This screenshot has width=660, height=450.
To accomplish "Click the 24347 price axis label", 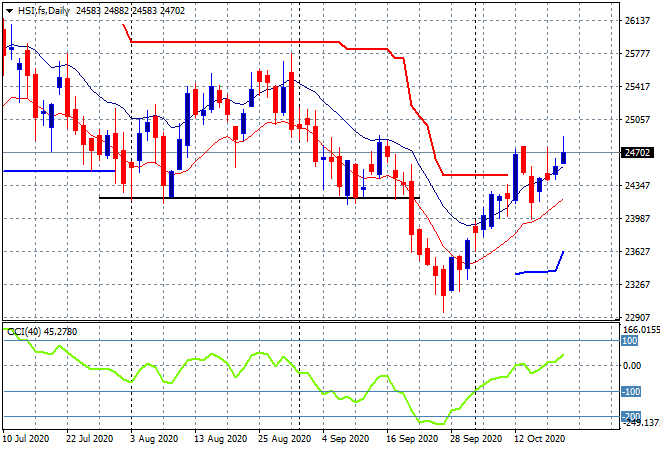I will (638, 185).
